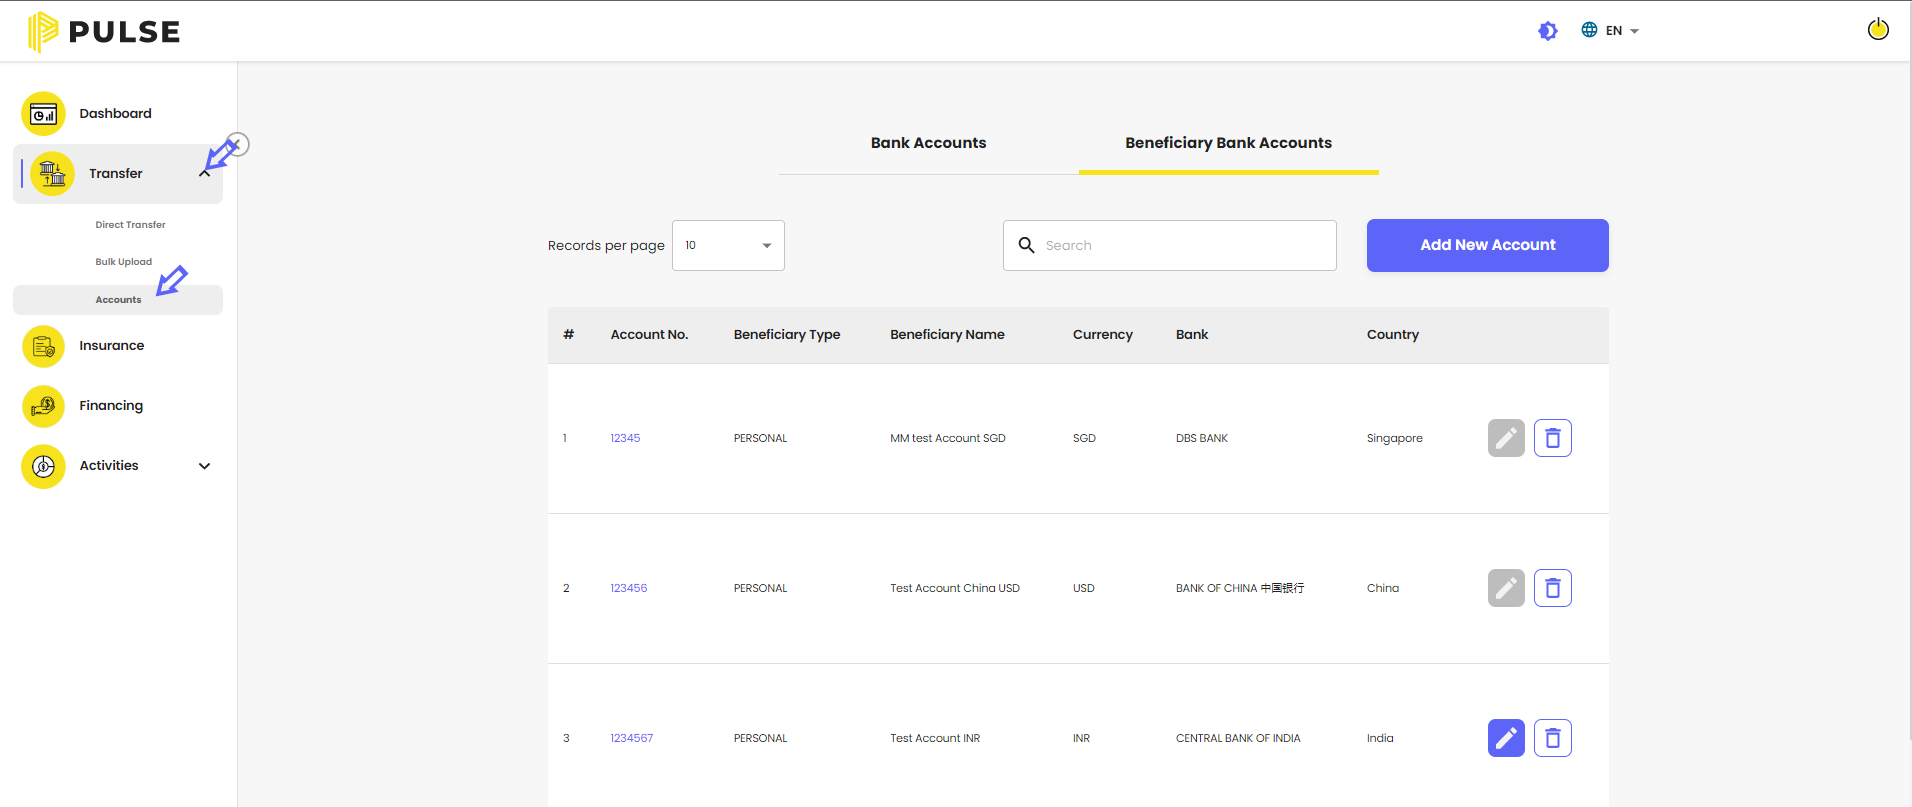1912x807 pixels.
Task: Select the Beneficiary Bank Accounts tab
Action: [x=1228, y=143]
